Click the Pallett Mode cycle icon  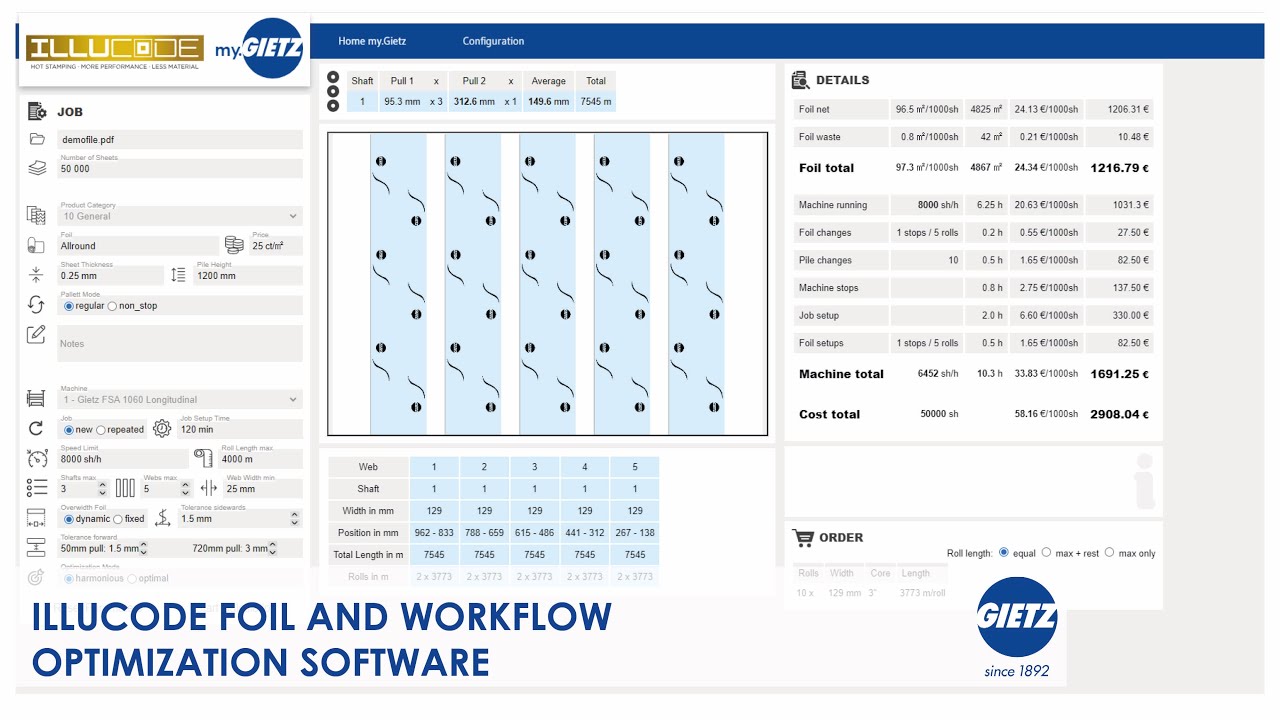pos(37,305)
